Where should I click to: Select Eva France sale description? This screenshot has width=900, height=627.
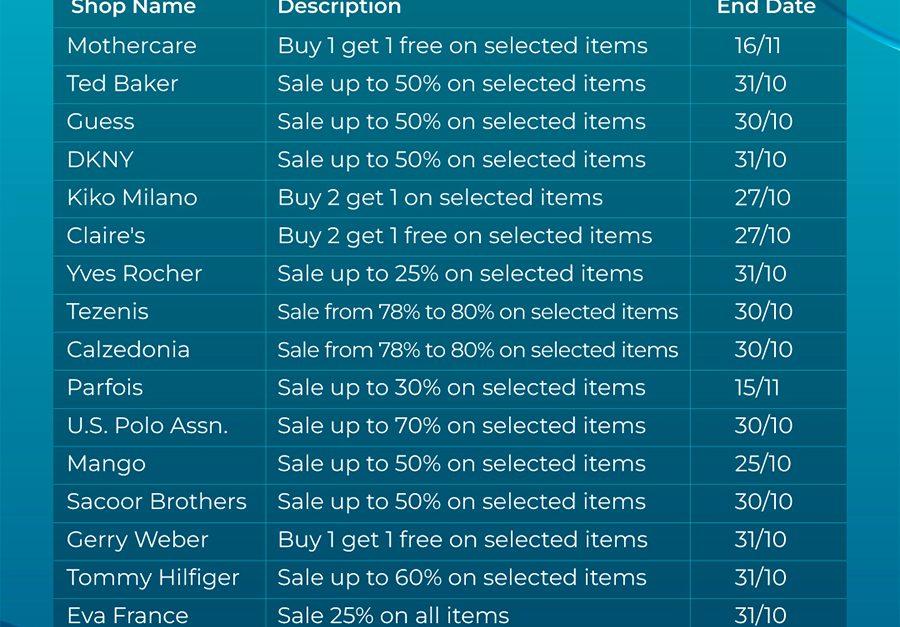(393, 616)
